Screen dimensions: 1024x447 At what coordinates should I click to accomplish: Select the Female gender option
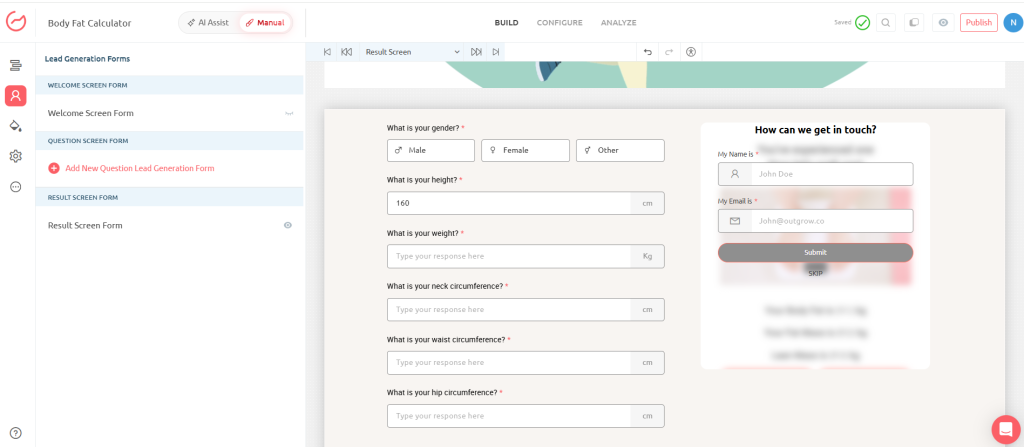[526, 150]
